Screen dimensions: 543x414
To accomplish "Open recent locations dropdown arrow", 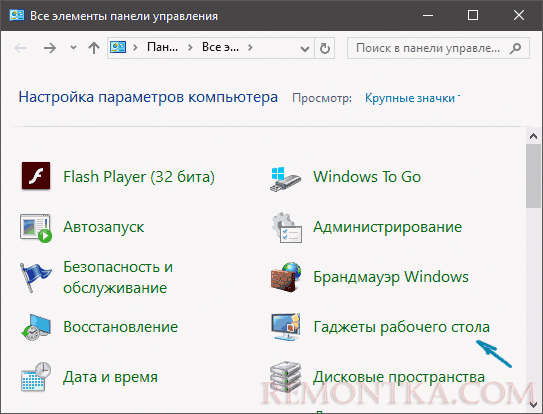I will [73, 47].
